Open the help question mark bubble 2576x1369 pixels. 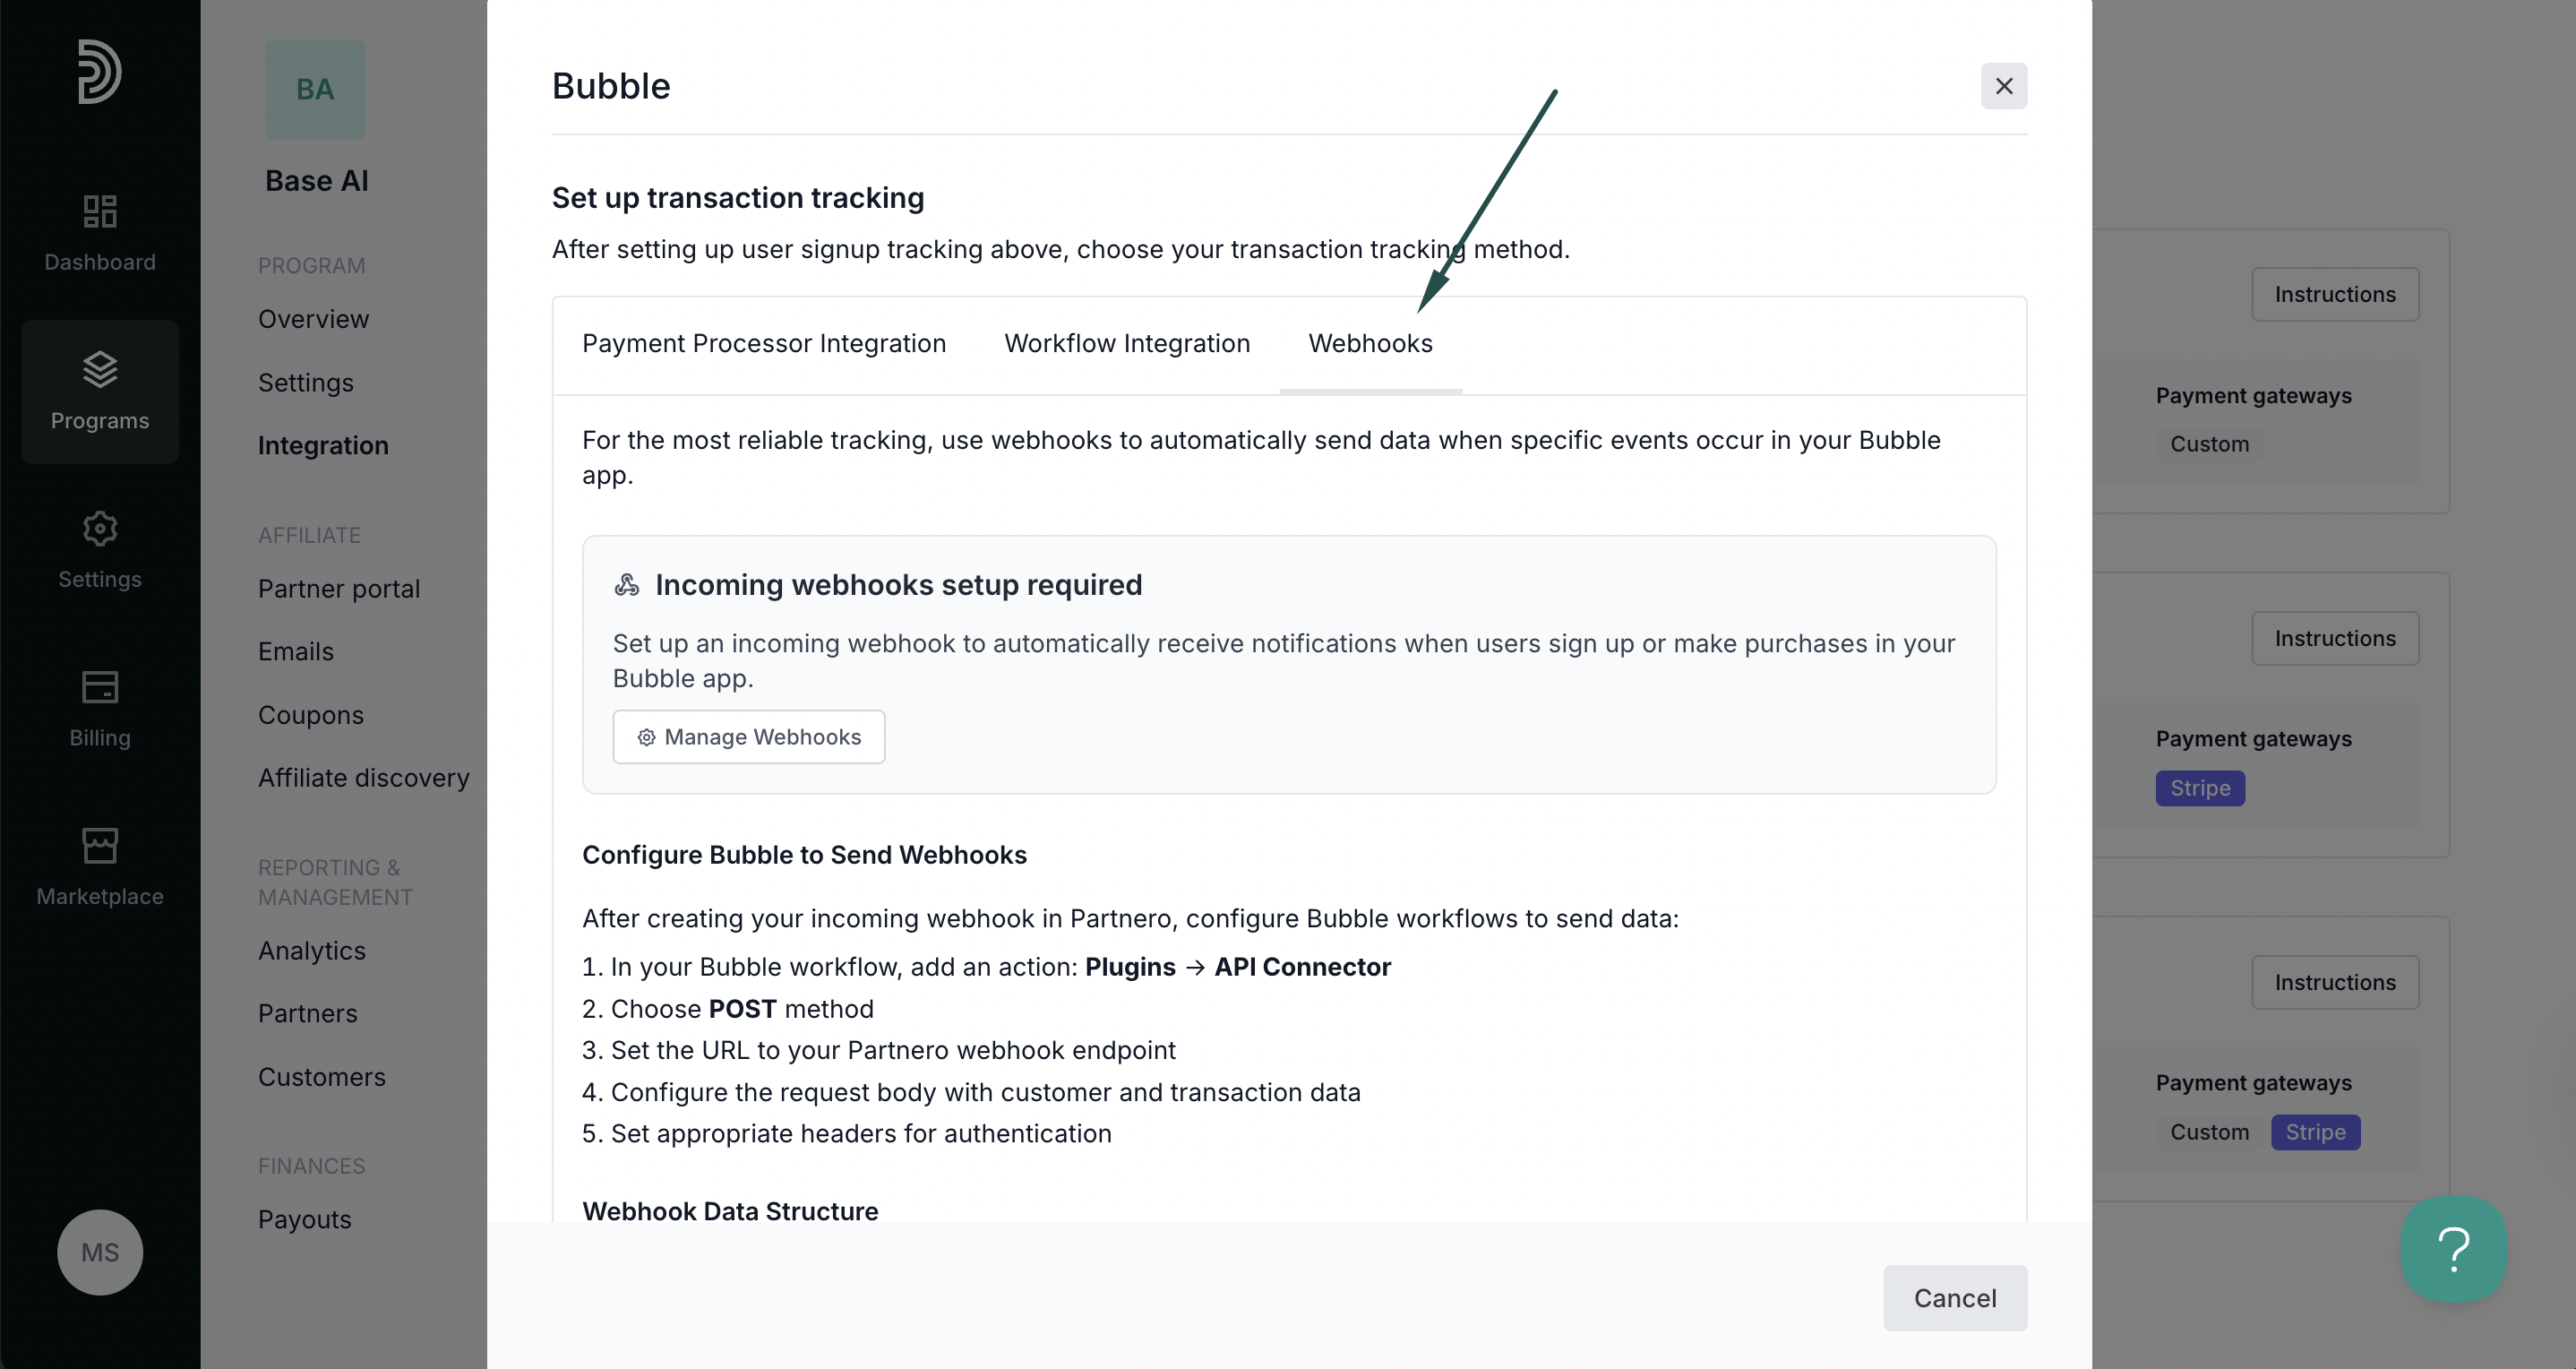(x=2454, y=1249)
